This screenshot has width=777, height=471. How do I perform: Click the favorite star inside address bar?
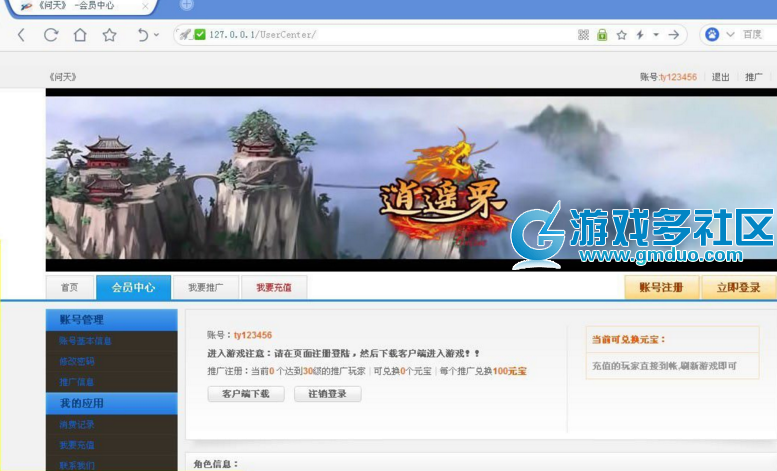point(621,35)
